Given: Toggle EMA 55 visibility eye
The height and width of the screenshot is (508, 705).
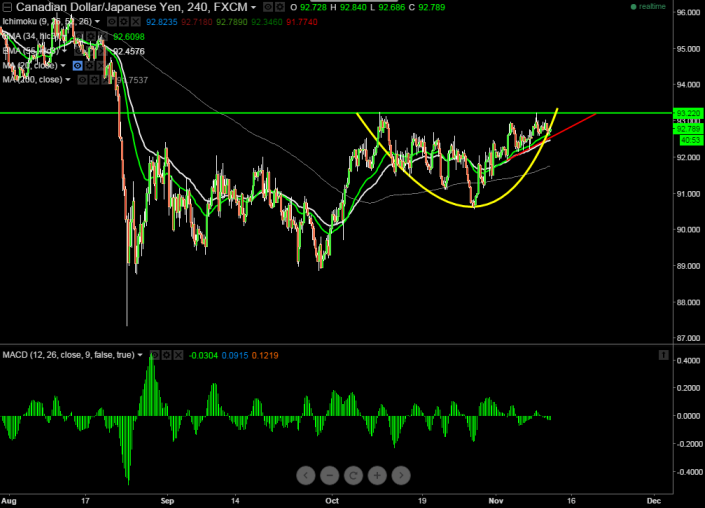Looking at the screenshot, I should coord(79,51).
